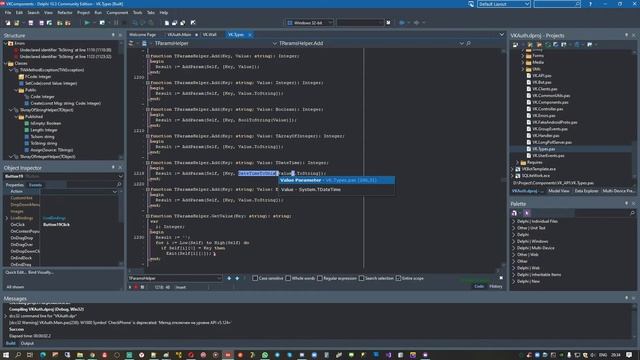Switch to Events tab in Object Inspector
Viewport: 640px width, 360px height.
point(36,185)
